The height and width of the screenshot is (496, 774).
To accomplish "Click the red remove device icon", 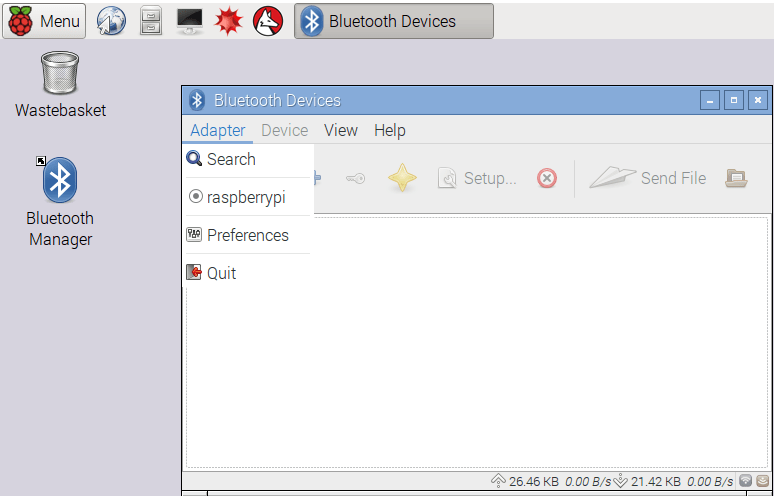I will pyautogui.click(x=547, y=178).
